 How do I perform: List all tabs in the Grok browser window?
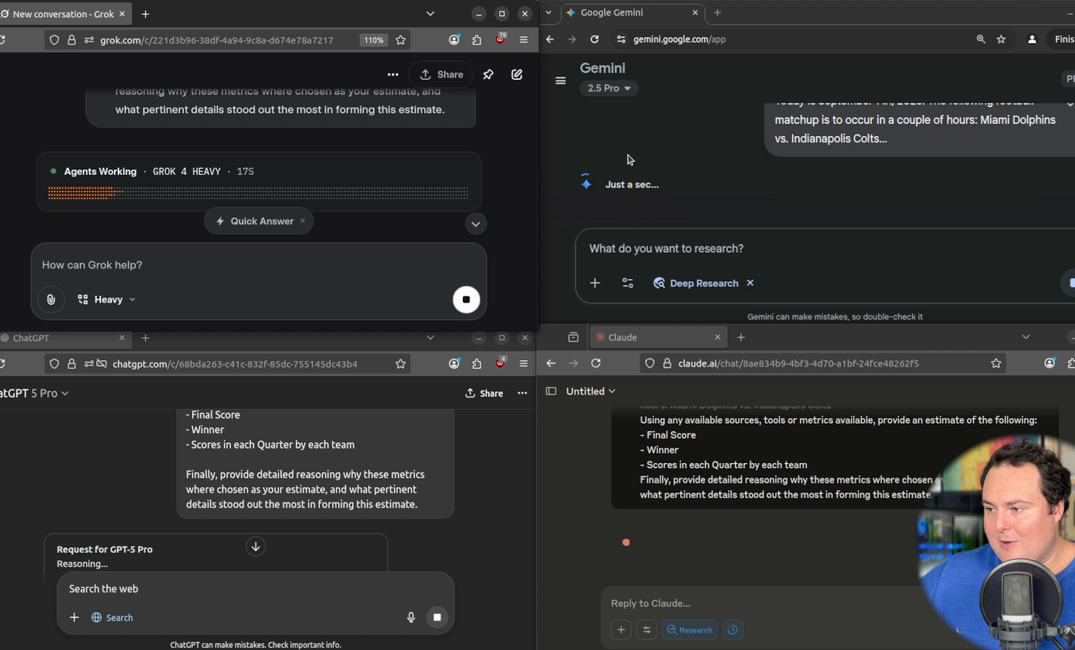pyautogui.click(x=430, y=14)
